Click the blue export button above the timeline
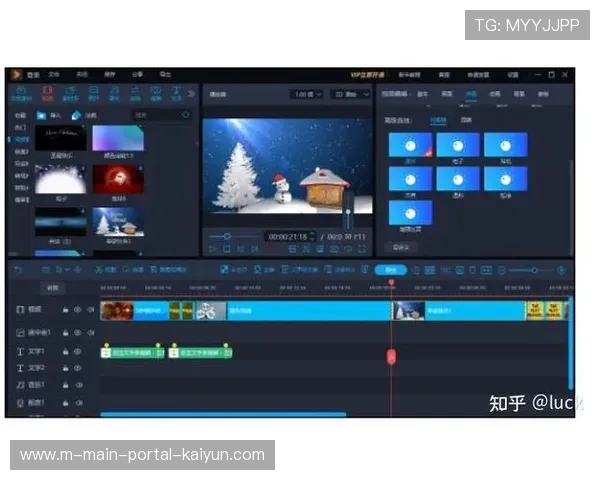The image size is (600, 480). coord(390,270)
